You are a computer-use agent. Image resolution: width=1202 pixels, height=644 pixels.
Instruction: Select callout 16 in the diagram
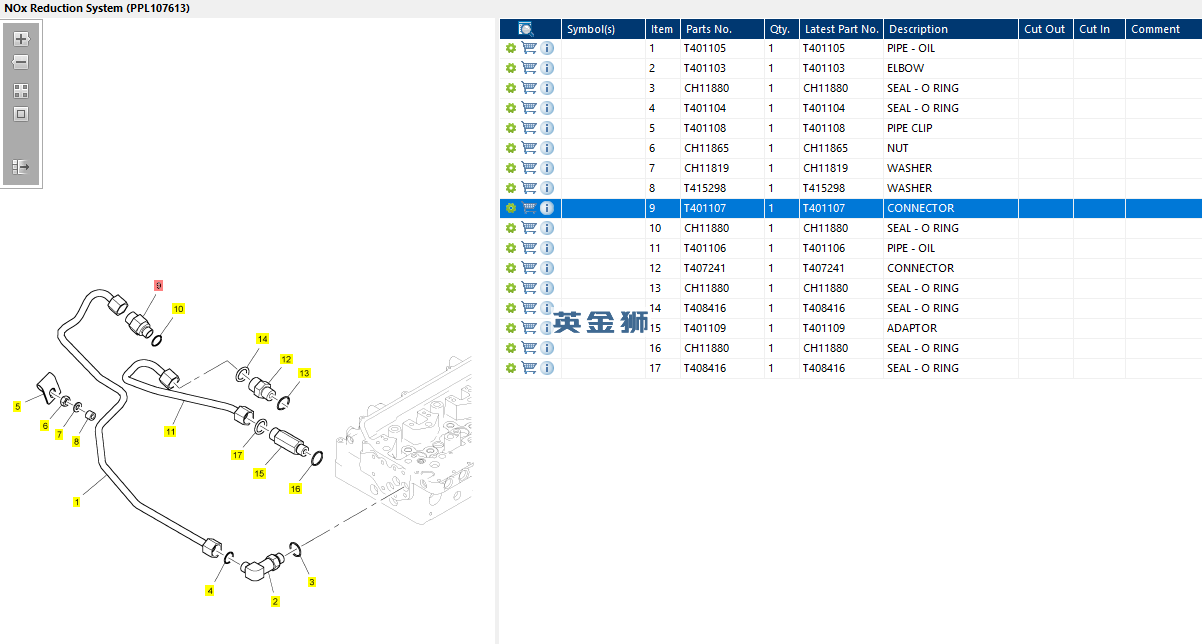[x=295, y=489]
